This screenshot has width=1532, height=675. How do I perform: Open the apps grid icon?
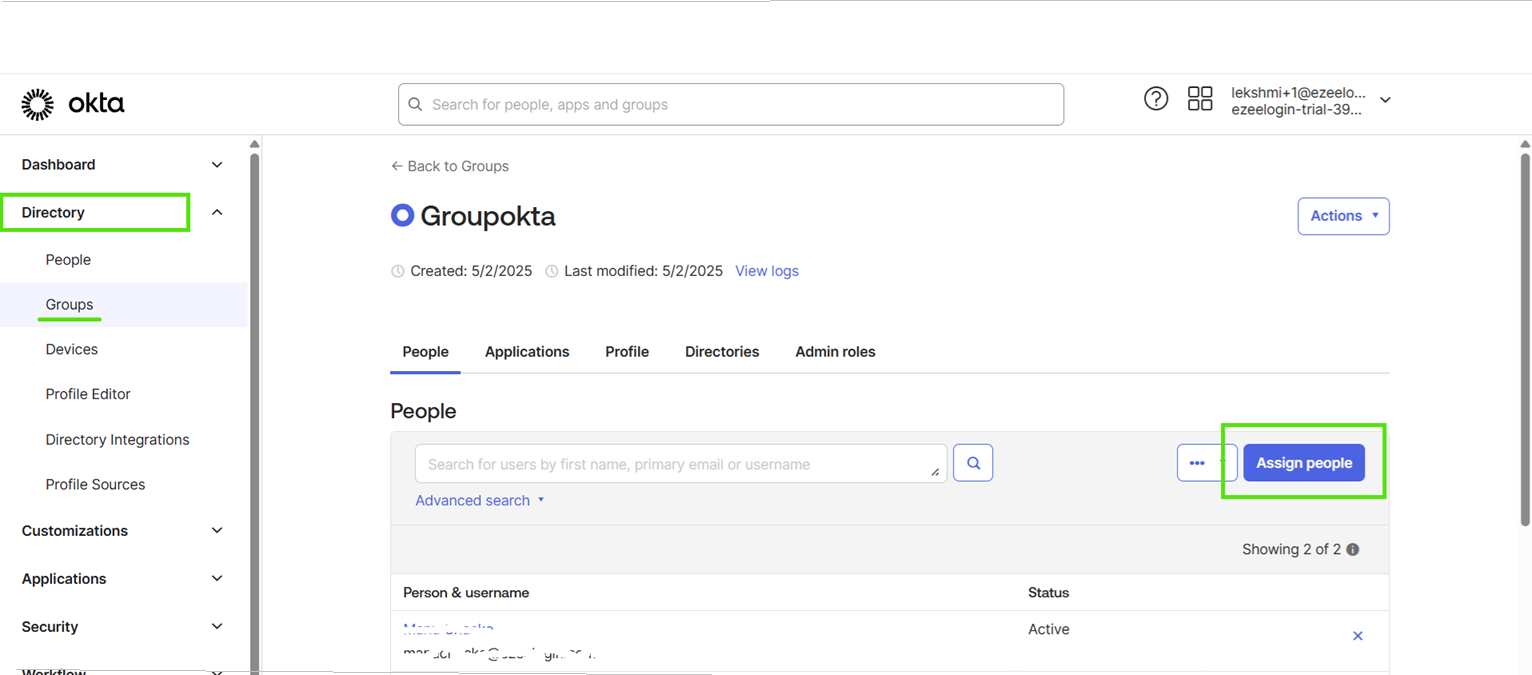coord(1200,99)
